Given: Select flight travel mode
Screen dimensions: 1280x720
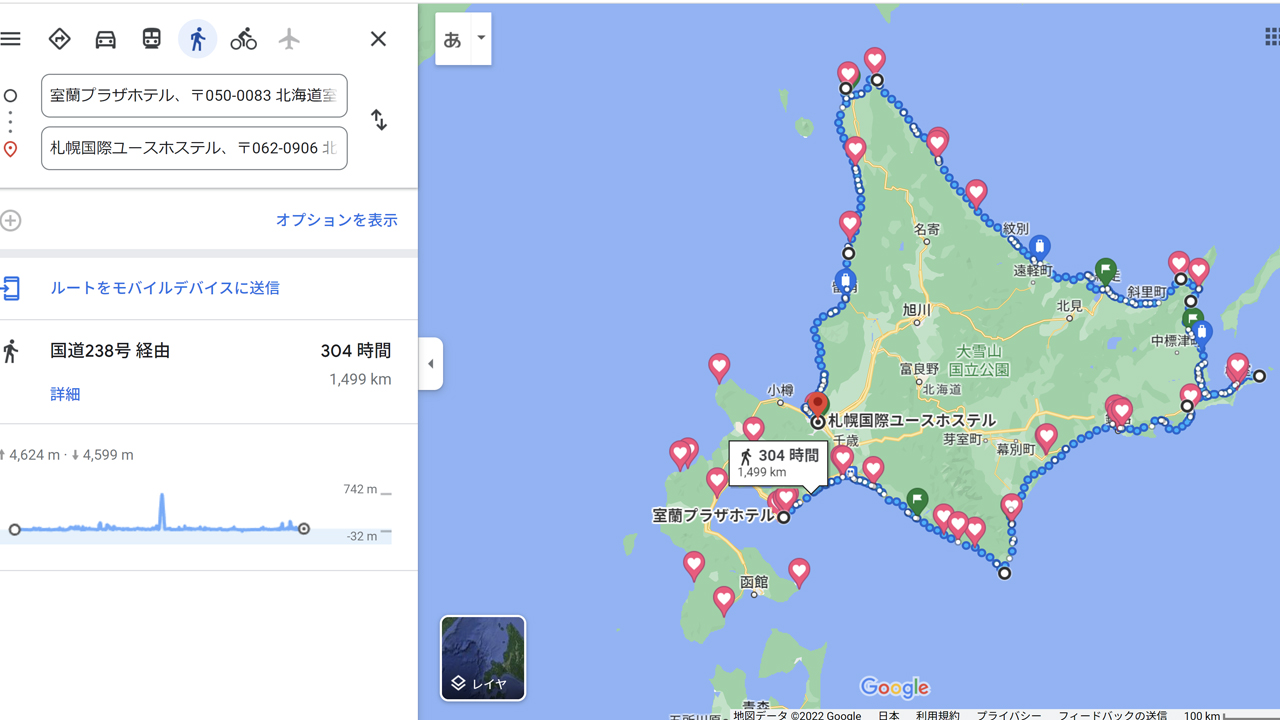Looking at the screenshot, I should point(289,39).
